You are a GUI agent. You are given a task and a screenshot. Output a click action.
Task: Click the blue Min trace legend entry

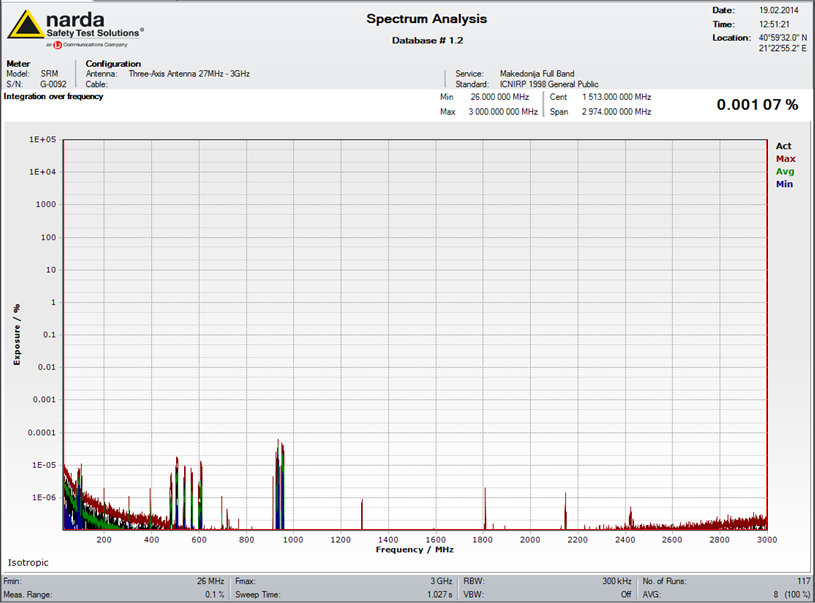[785, 184]
